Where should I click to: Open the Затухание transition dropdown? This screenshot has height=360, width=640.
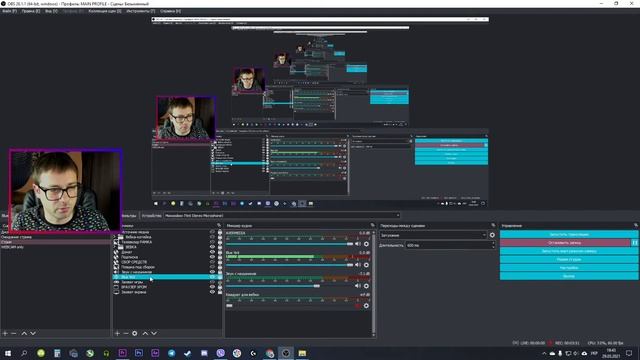[433, 235]
